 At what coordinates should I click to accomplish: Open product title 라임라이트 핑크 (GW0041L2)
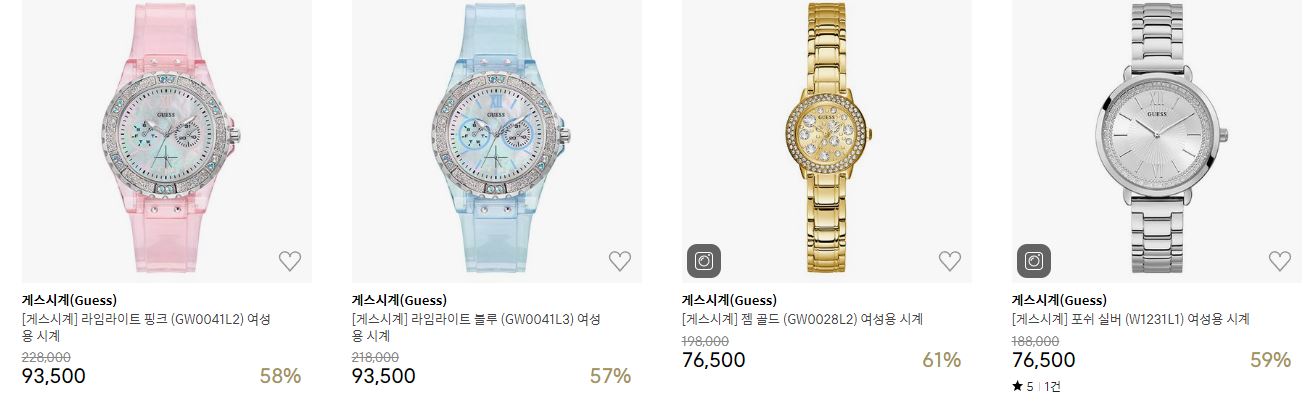pyautogui.click(x=146, y=328)
